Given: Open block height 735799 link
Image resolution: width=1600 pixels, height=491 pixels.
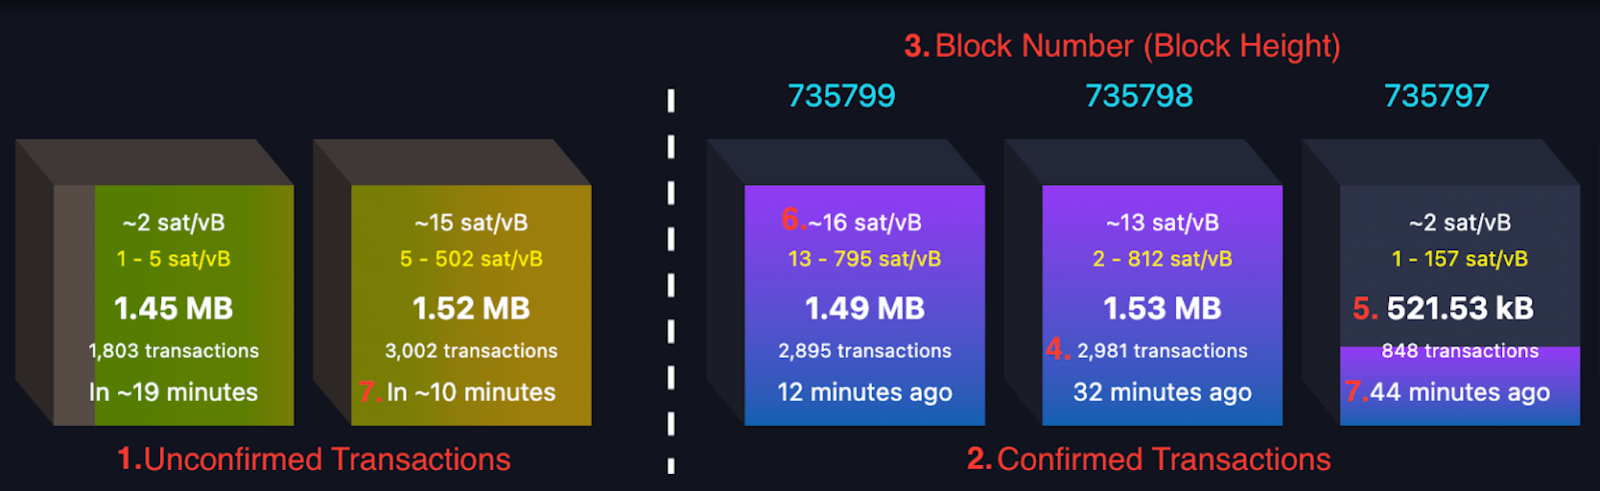Looking at the screenshot, I should (841, 96).
